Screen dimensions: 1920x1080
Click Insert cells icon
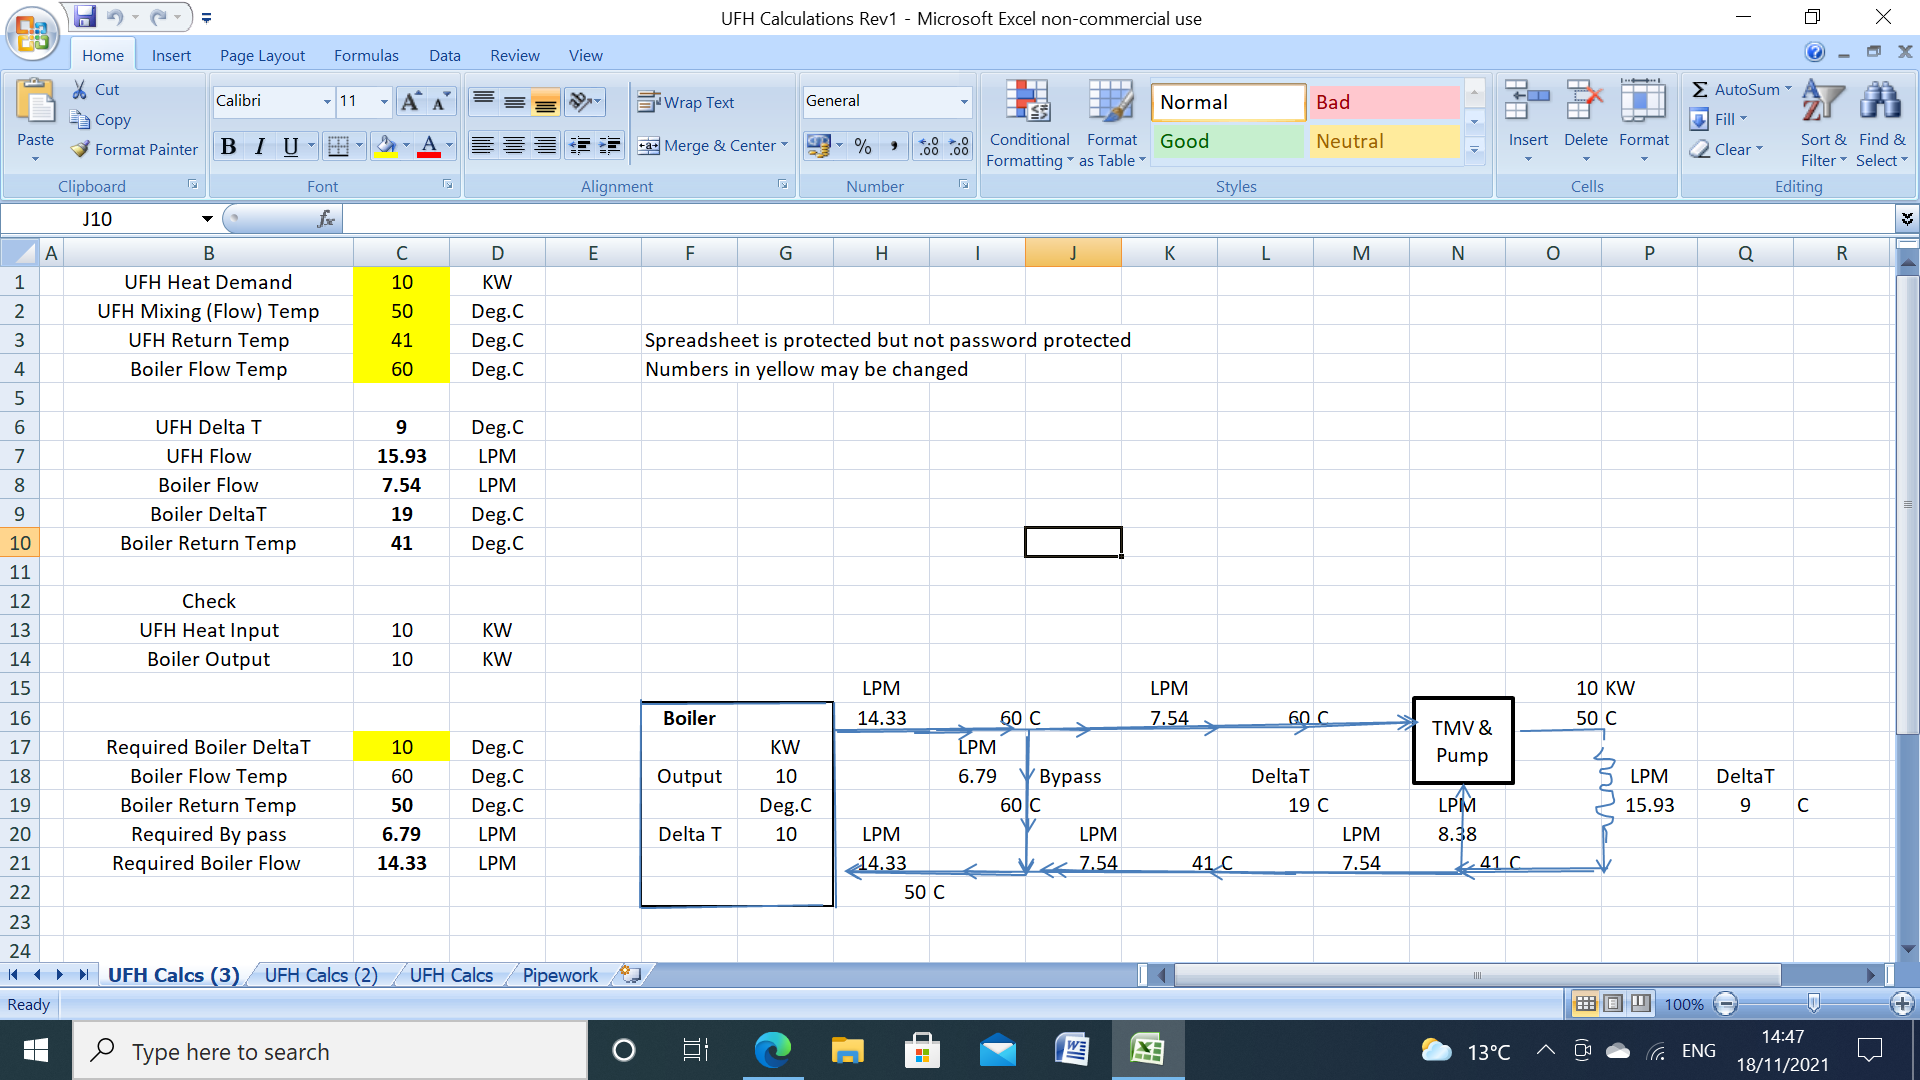pyautogui.click(x=1527, y=102)
